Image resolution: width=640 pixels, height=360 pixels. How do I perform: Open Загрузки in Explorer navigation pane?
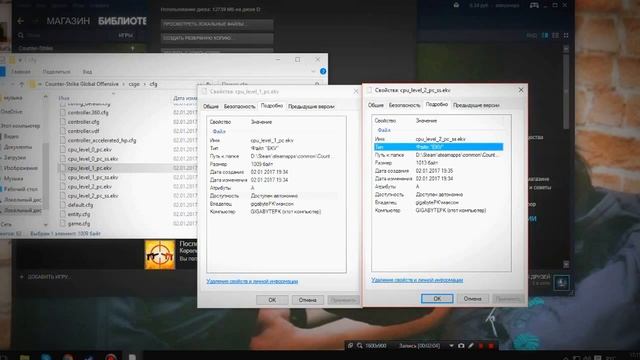(x=15, y=158)
